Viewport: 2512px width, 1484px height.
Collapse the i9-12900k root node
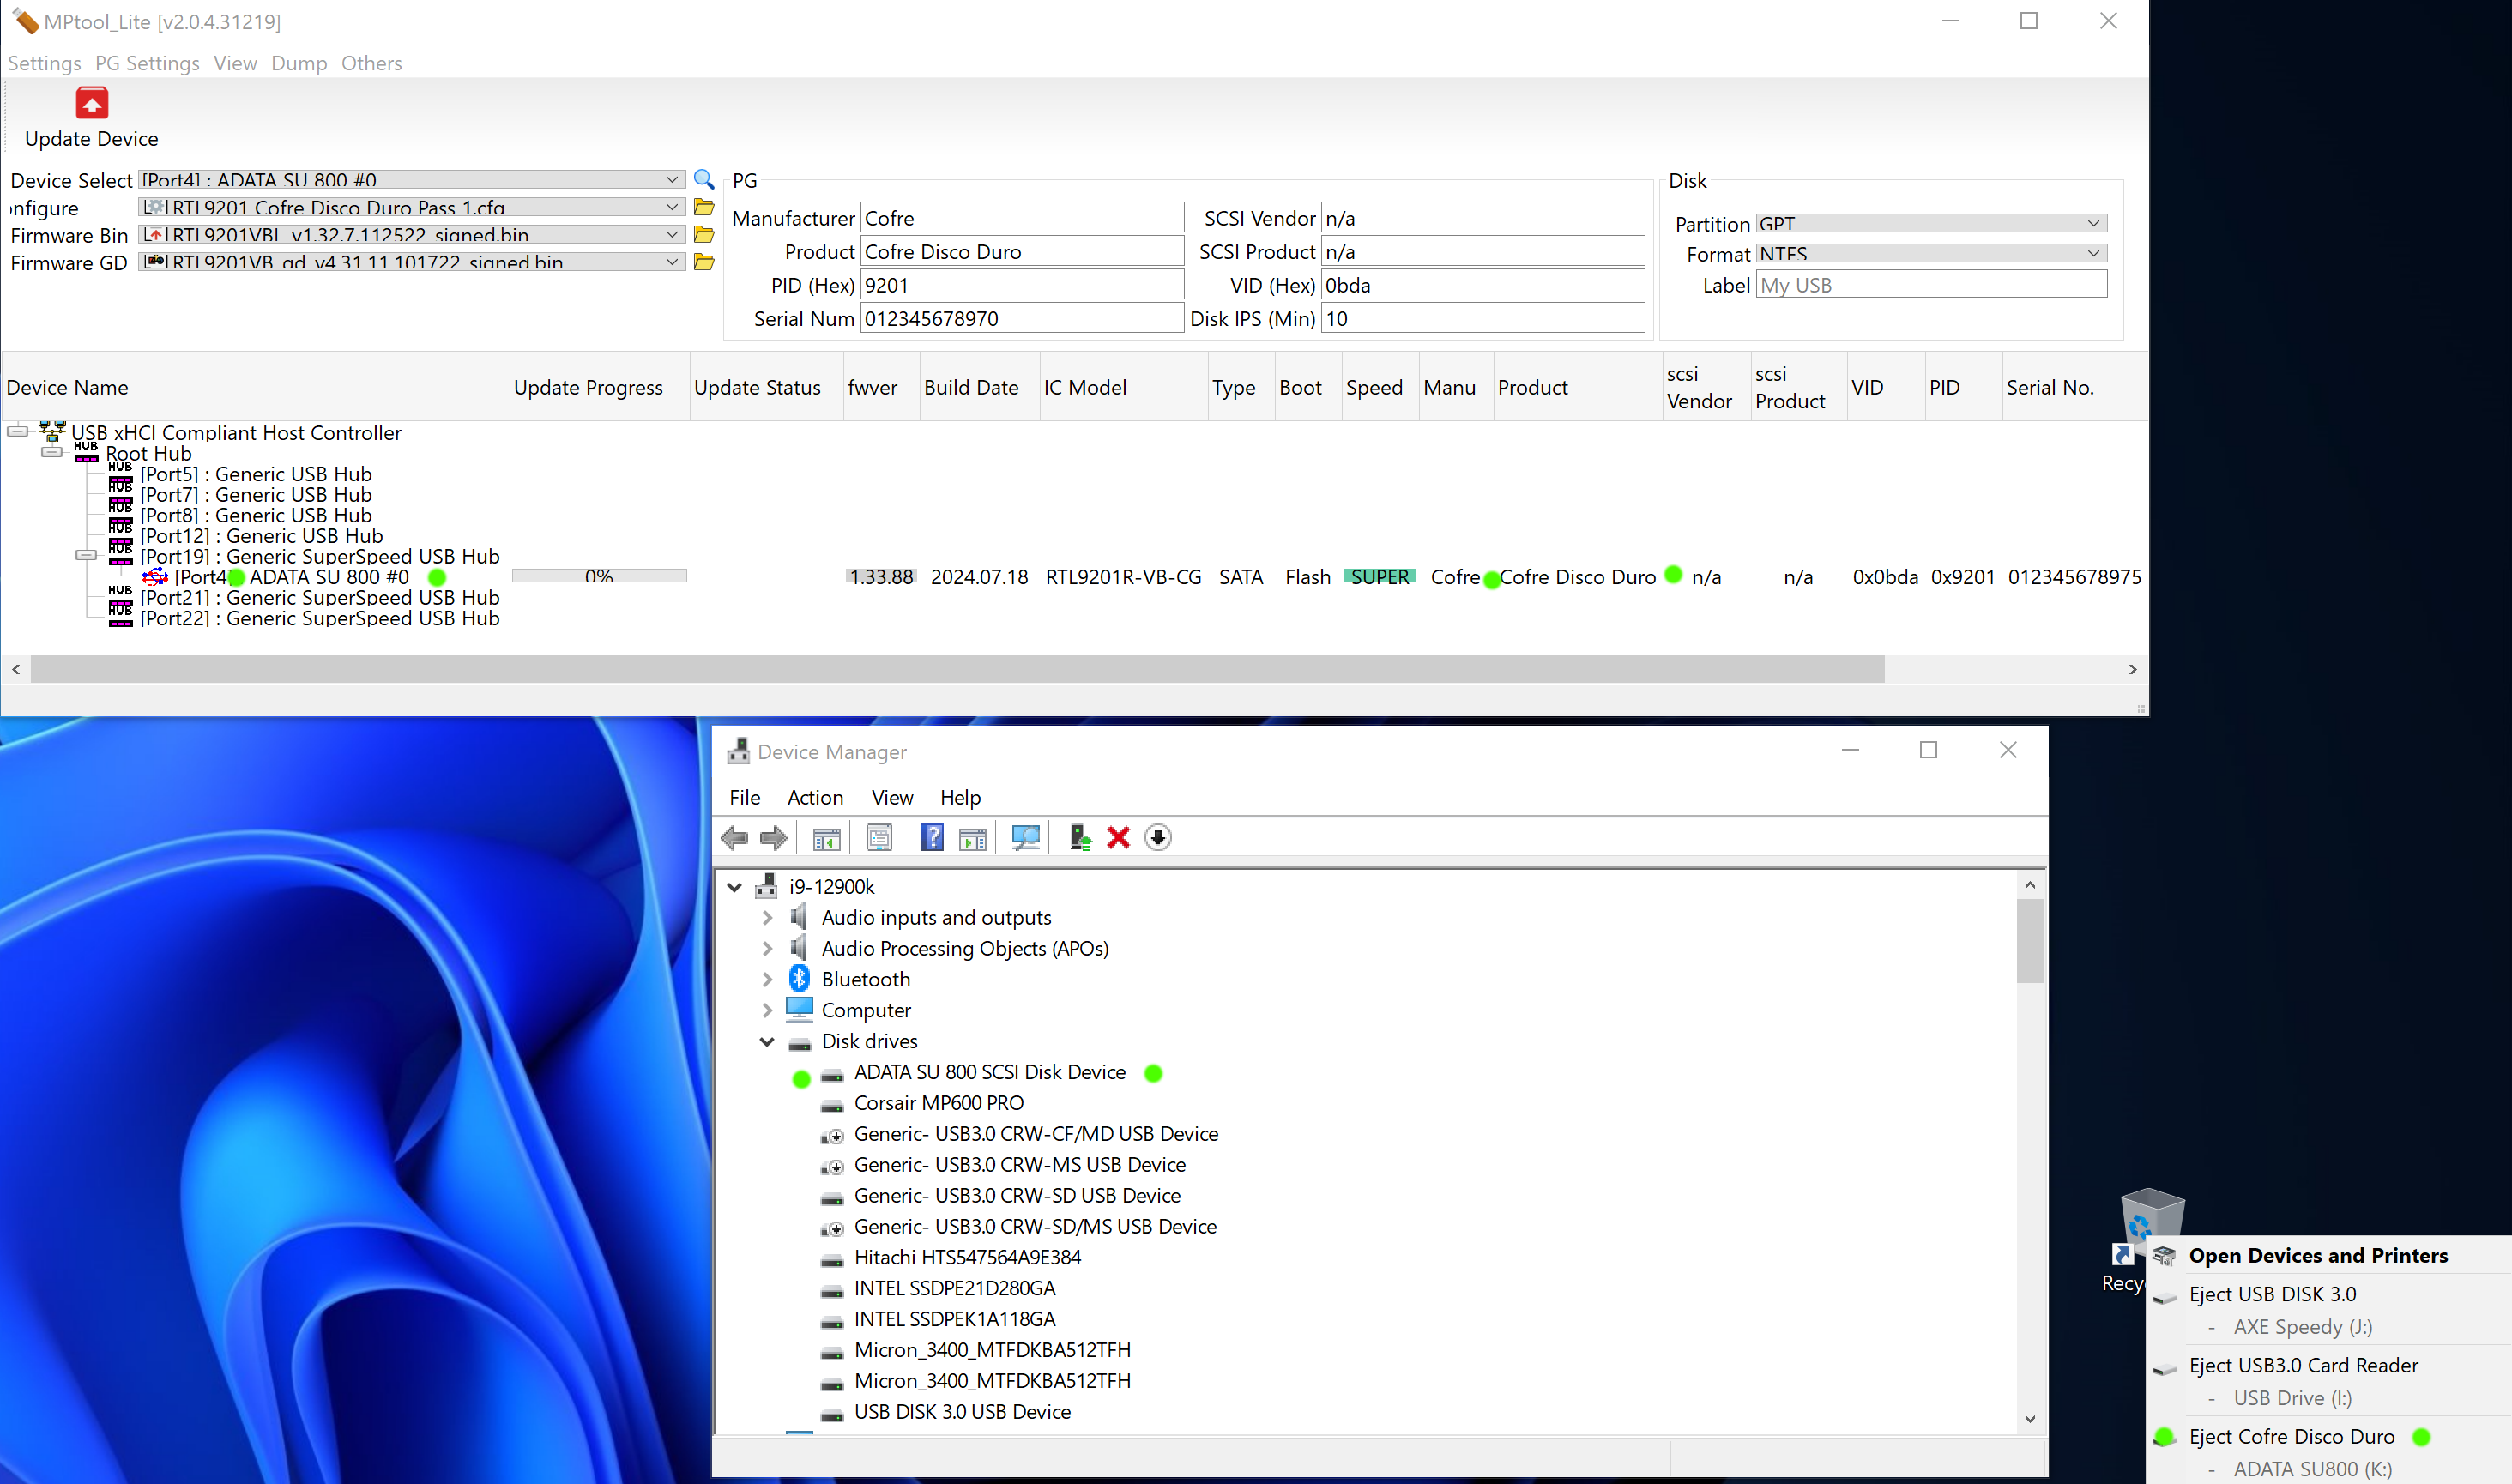tap(735, 886)
